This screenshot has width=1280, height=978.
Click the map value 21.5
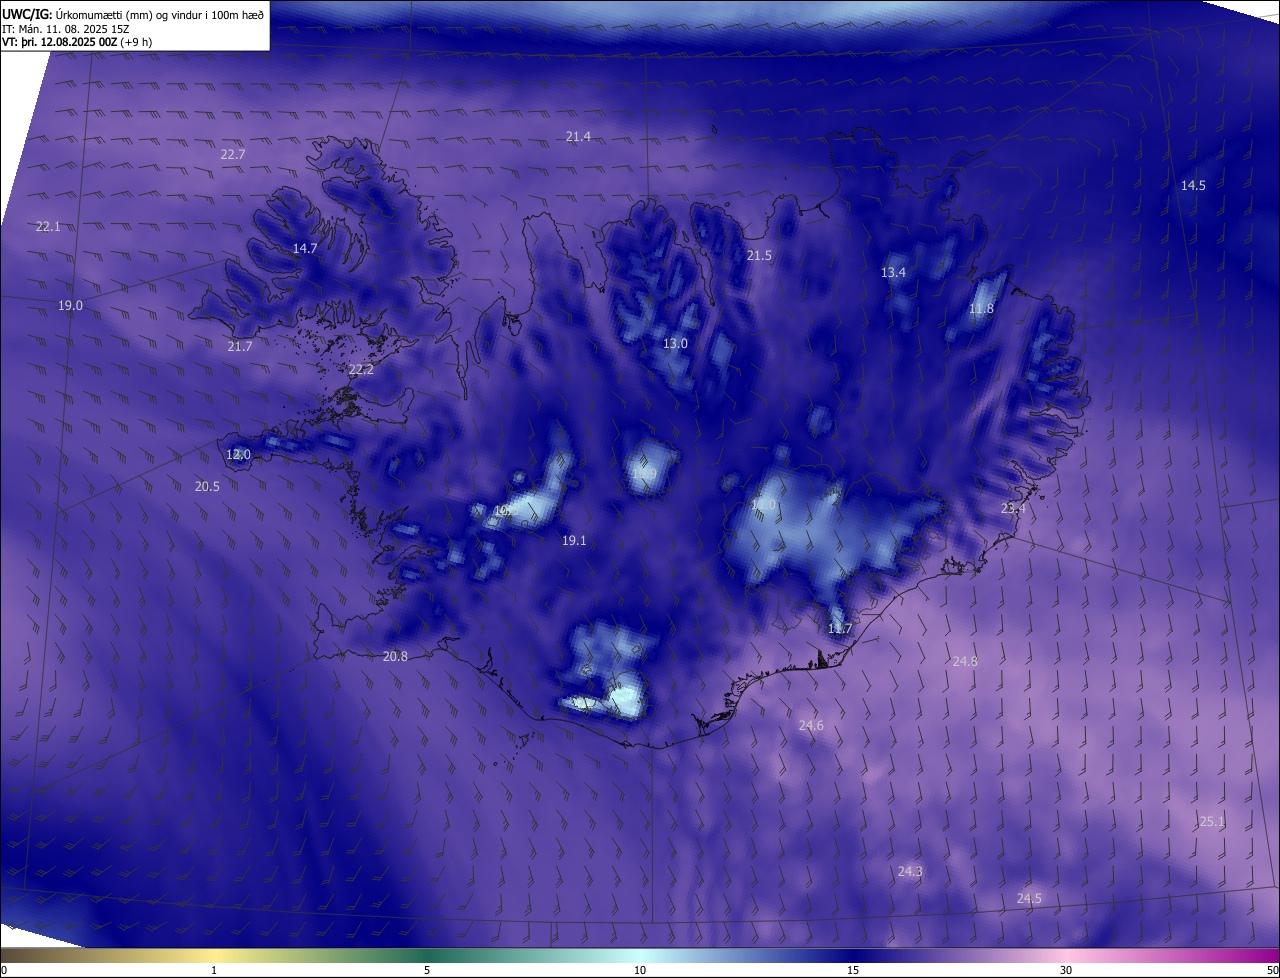tap(759, 256)
